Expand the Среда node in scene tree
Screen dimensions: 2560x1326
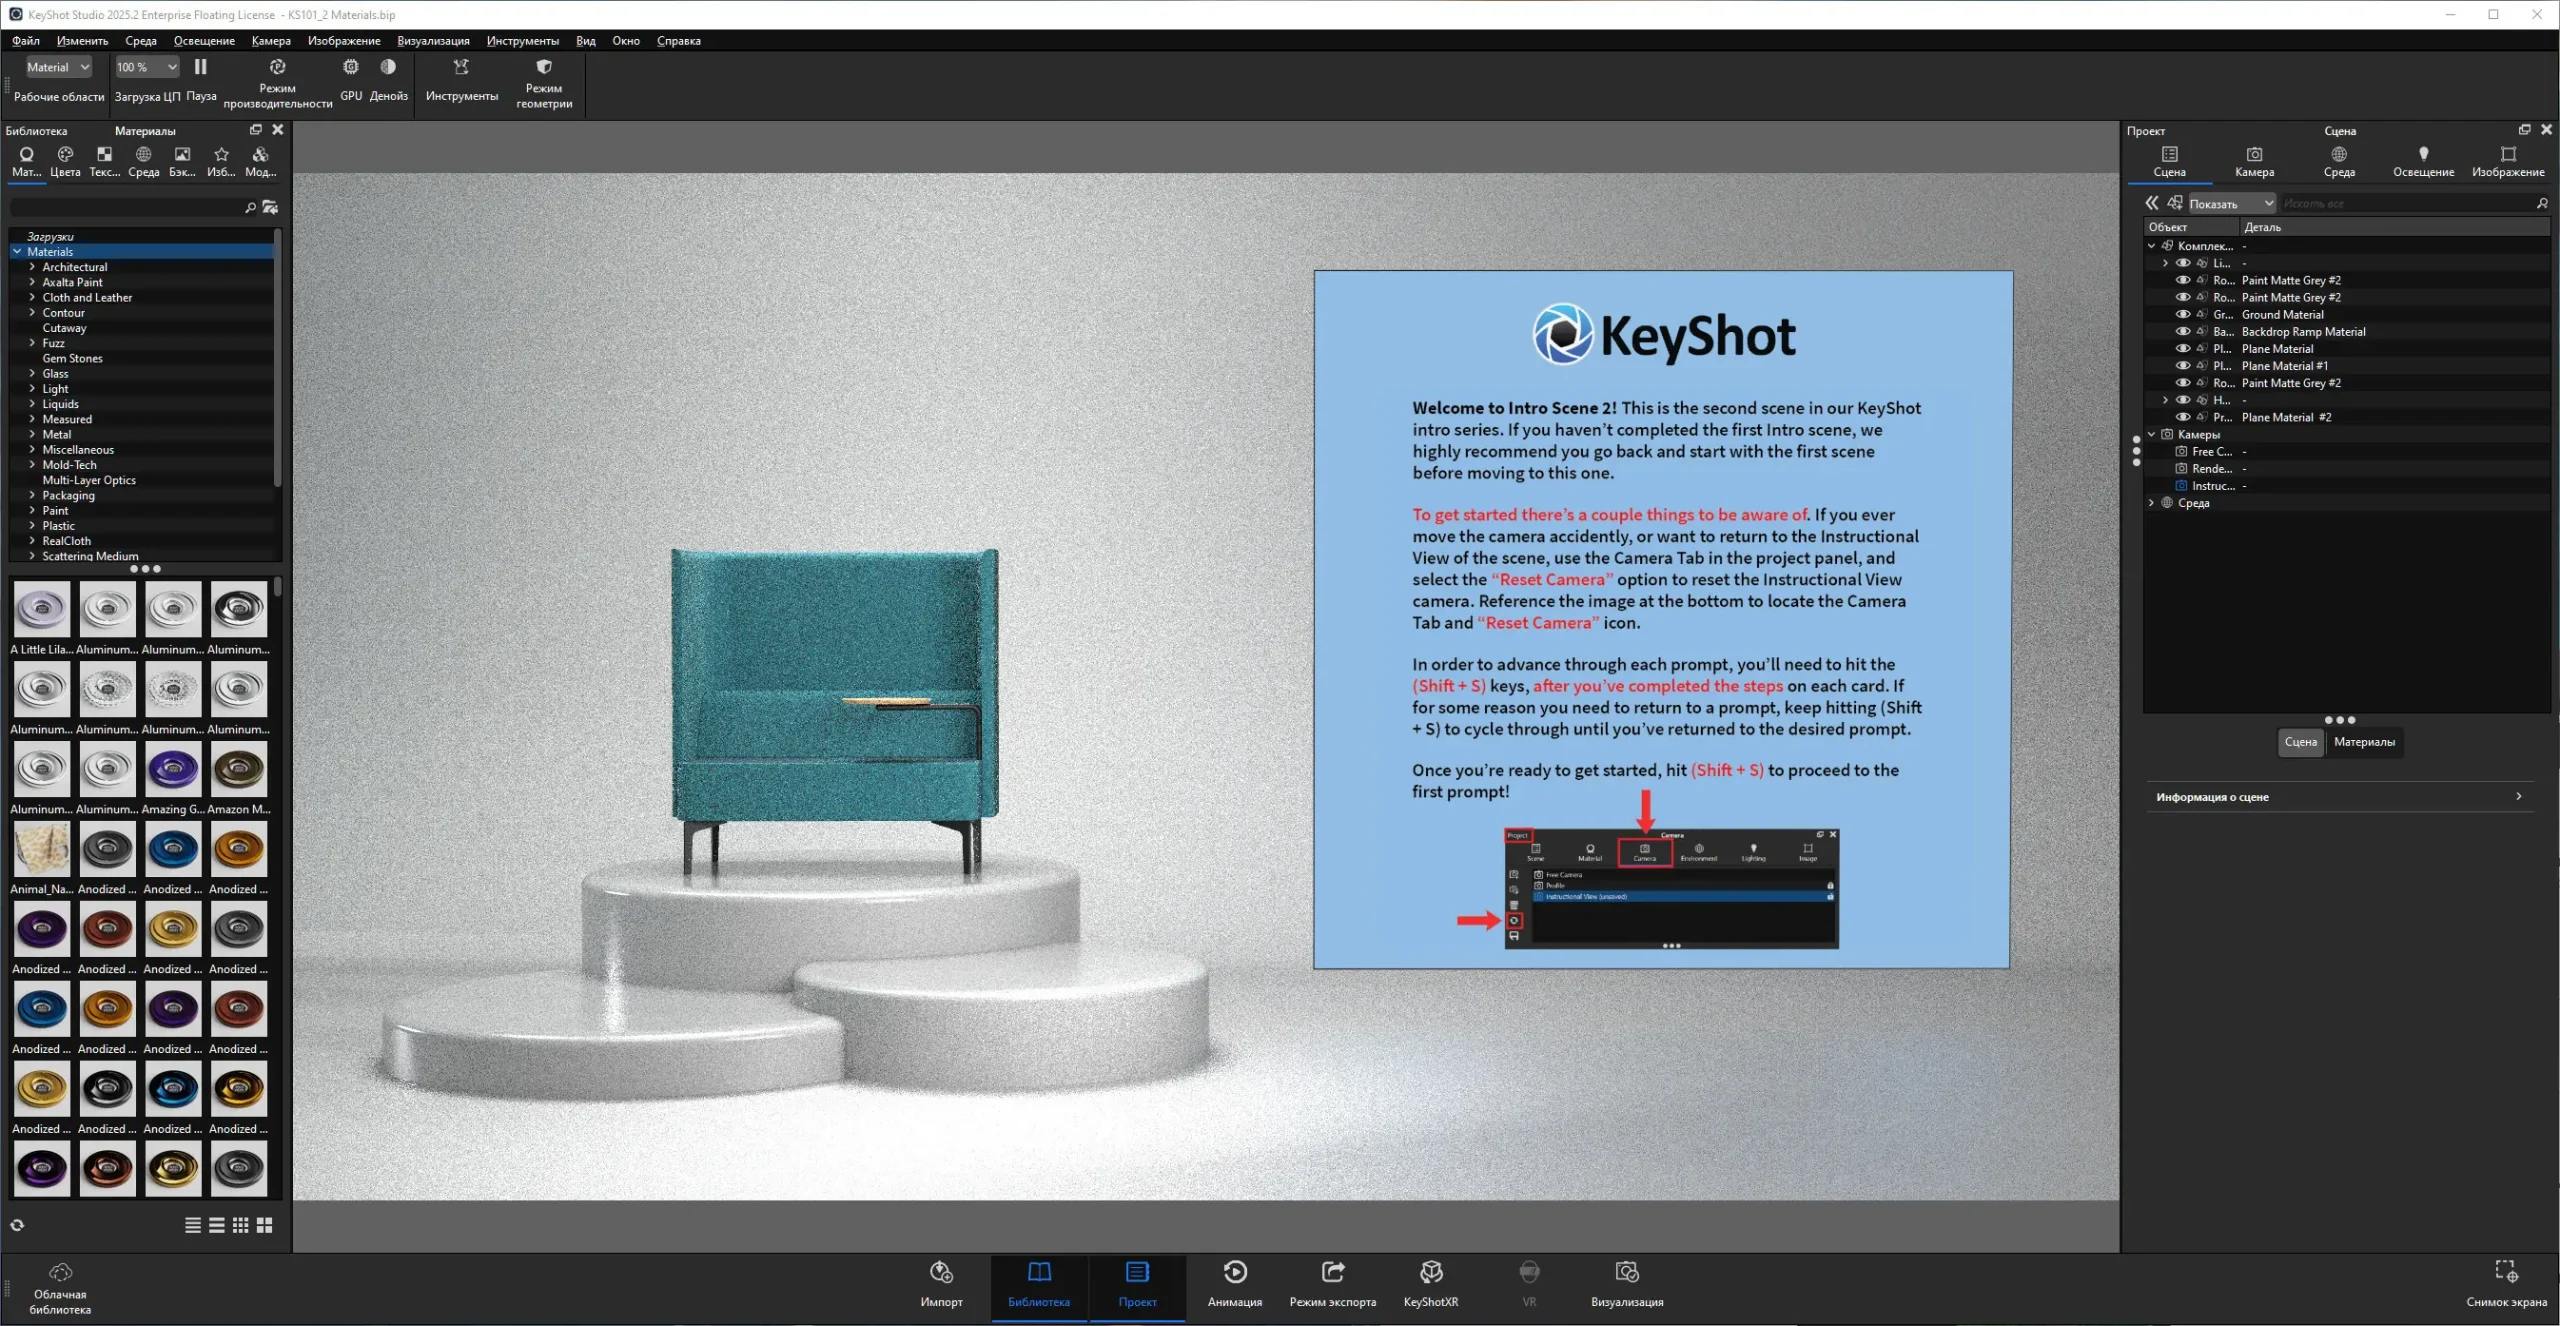click(x=2151, y=503)
